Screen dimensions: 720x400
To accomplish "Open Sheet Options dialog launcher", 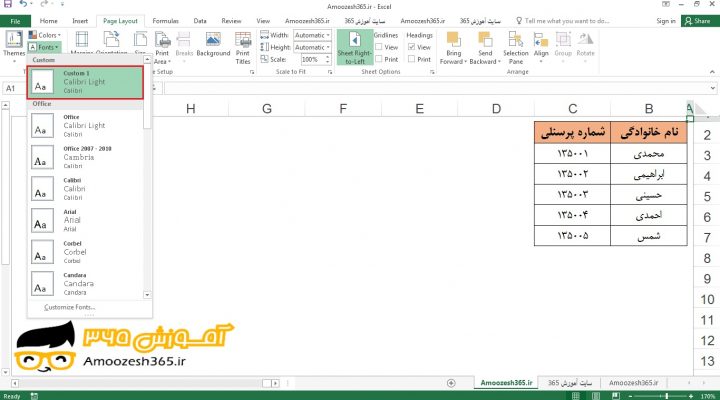I will click(432, 72).
